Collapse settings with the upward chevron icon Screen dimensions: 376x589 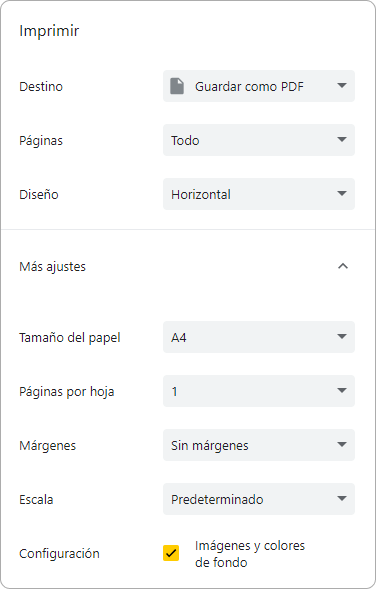click(x=343, y=266)
